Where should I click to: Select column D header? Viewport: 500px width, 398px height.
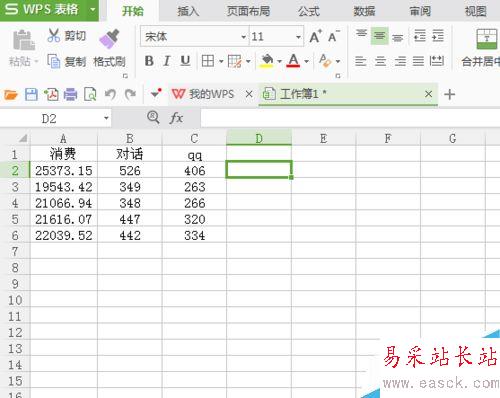[259, 138]
